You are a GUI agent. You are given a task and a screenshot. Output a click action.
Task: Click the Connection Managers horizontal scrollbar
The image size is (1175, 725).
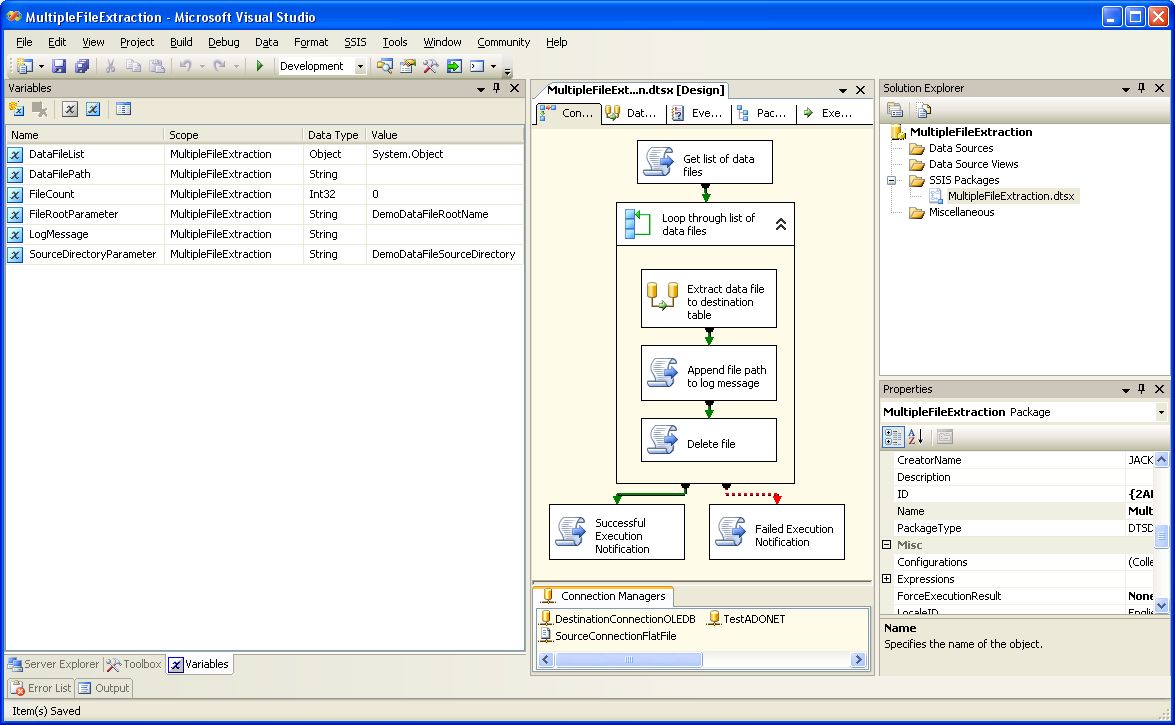[628, 660]
